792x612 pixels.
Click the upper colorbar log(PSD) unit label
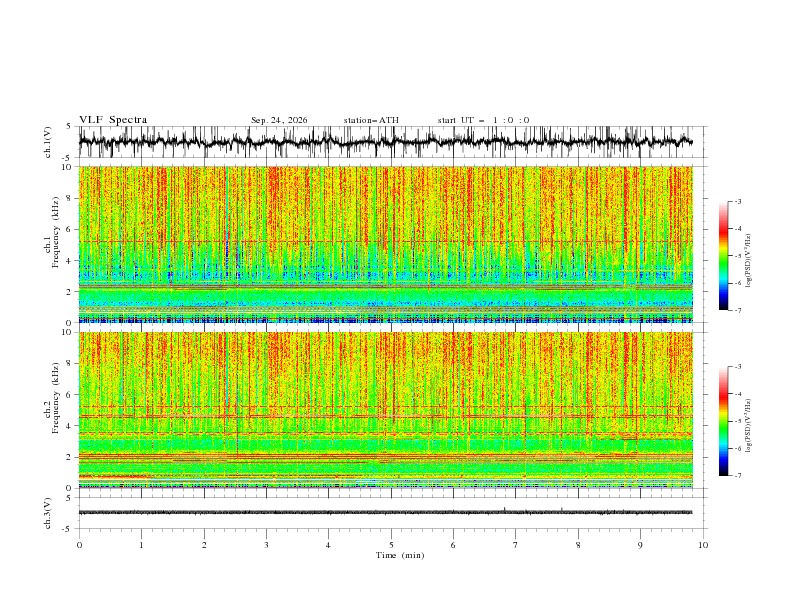tap(748, 261)
